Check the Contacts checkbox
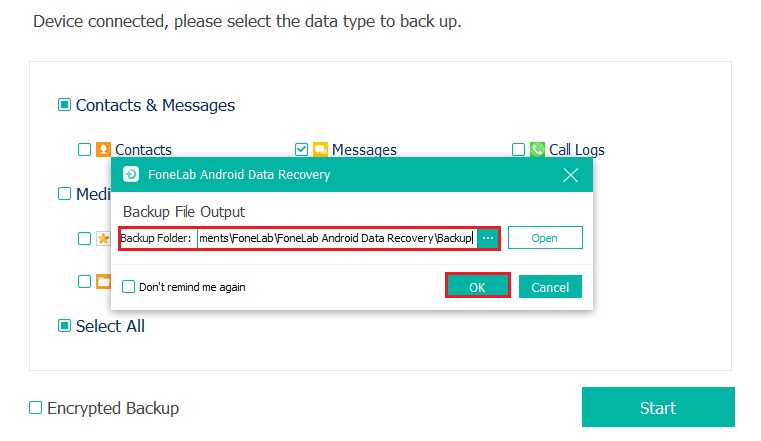Viewport: 761px width, 441px height. click(x=84, y=149)
